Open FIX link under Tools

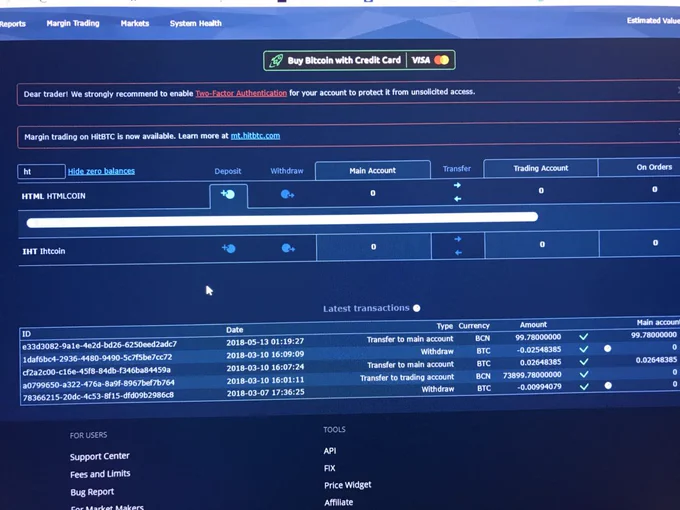pyautogui.click(x=330, y=468)
